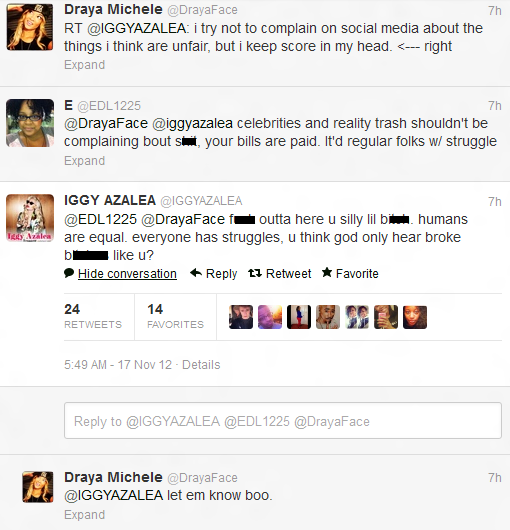This screenshot has width=510, height=530.
Task: Expand Draya Michele's retweet at top
Action: (84, 65)
